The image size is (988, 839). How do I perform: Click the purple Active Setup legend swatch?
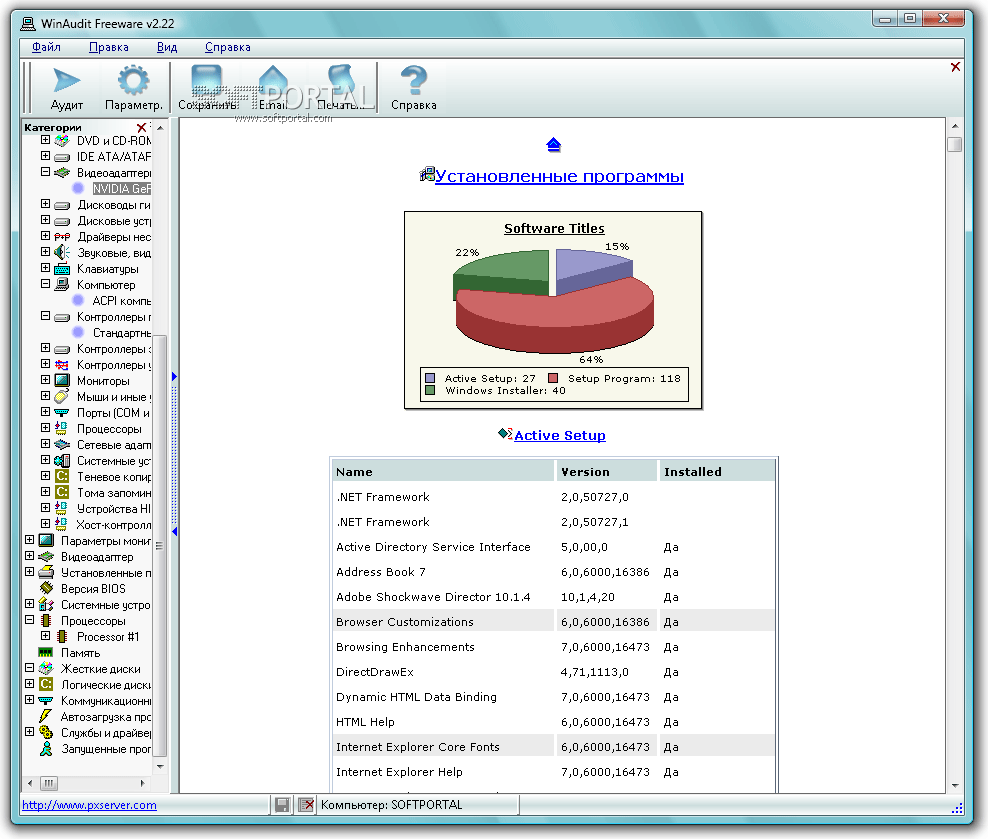tap(430, 378)
